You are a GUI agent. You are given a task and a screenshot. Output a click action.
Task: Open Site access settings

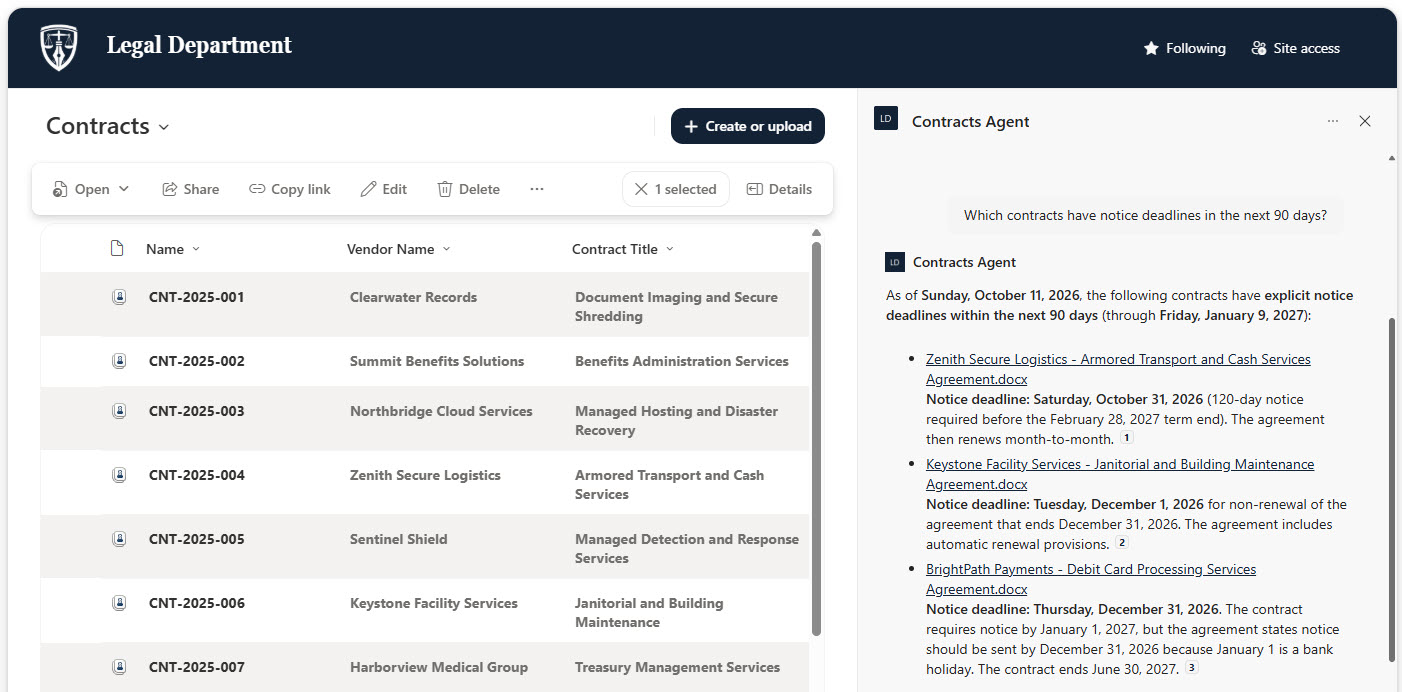click(1296, 48)
